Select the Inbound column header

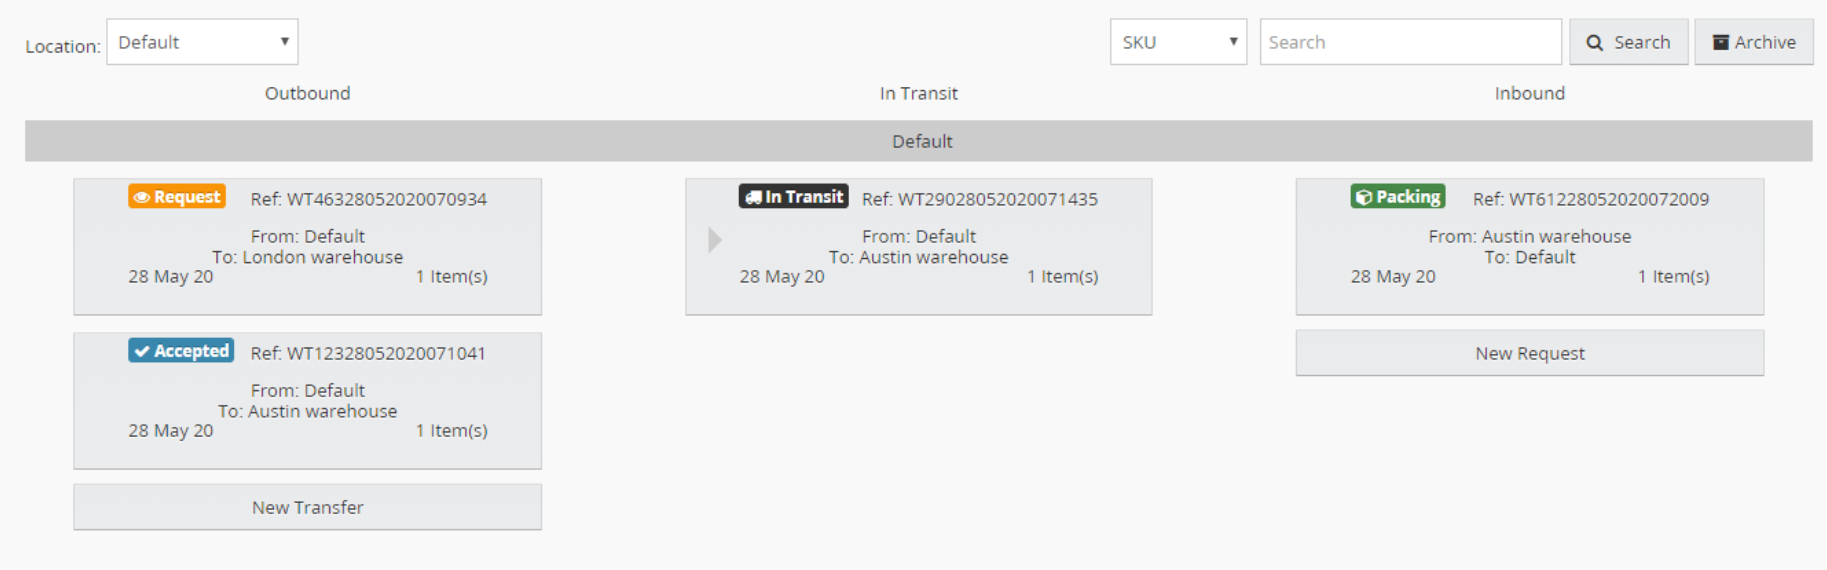(1529, 93)
